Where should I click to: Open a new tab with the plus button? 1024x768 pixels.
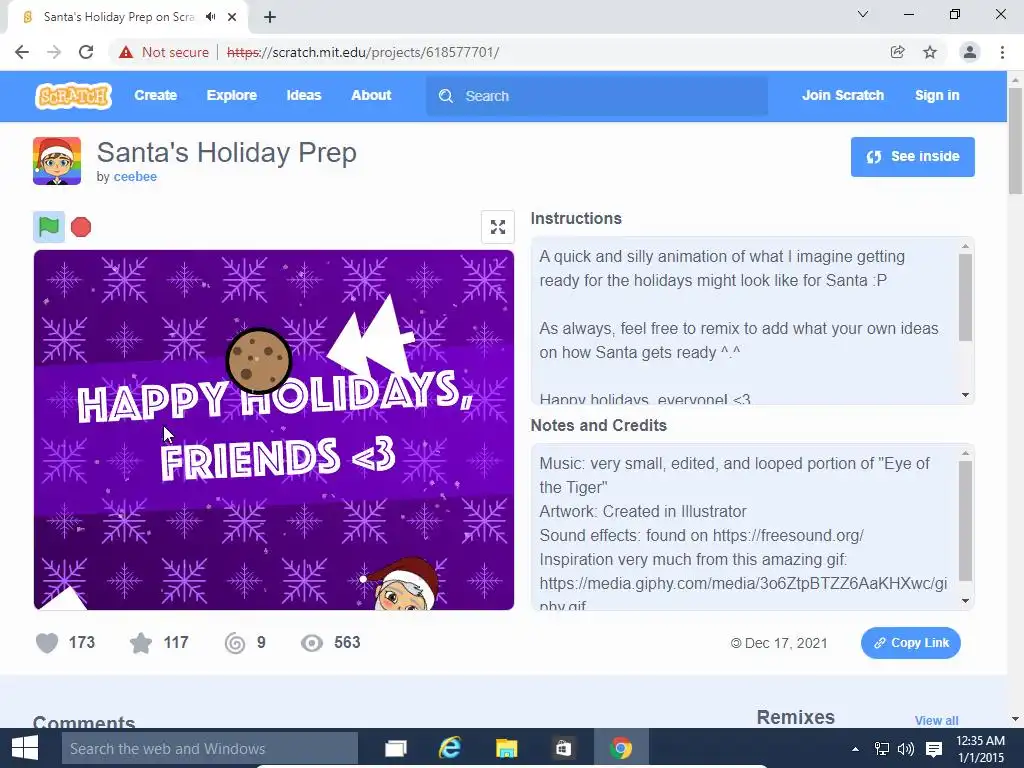(270, 17)
